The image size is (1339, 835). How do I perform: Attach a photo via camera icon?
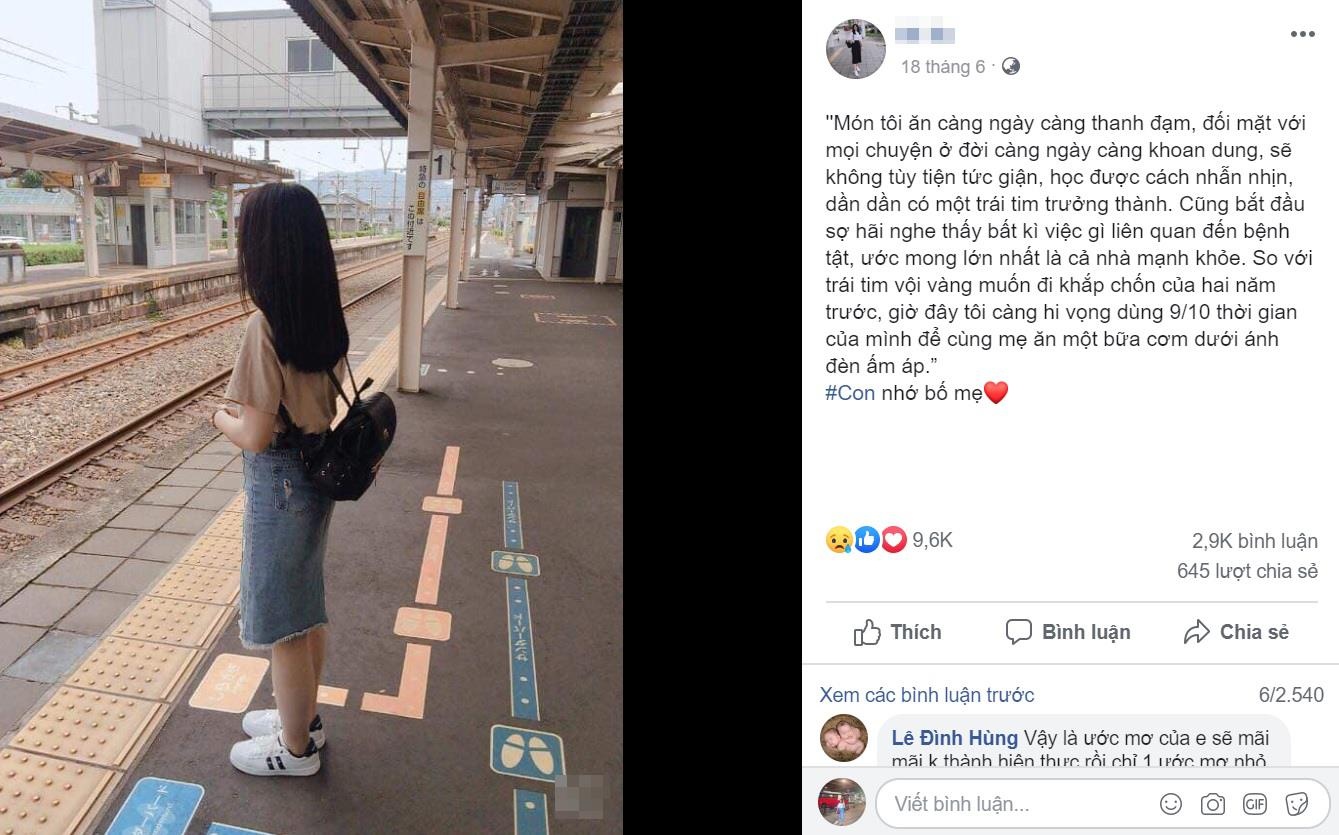1213,804
